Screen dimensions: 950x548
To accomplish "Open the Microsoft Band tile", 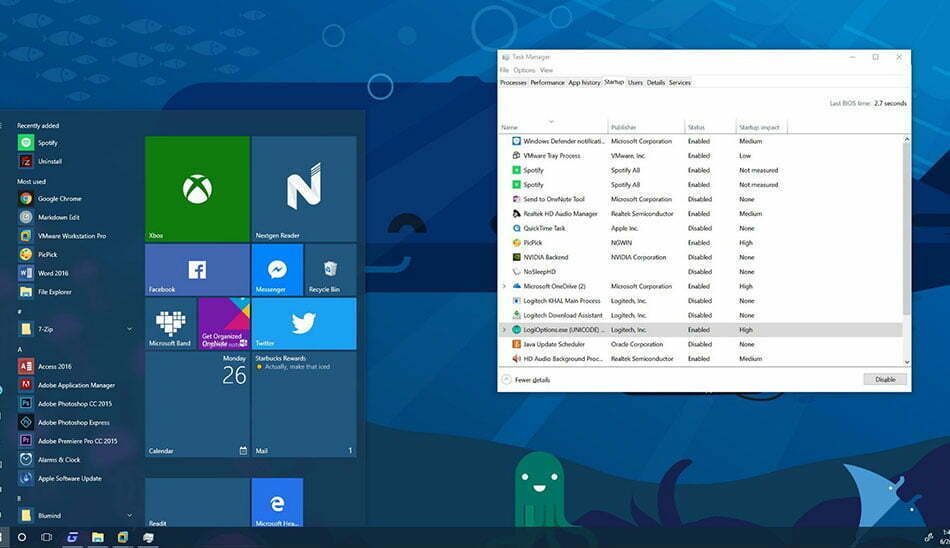I will point(171,323).
